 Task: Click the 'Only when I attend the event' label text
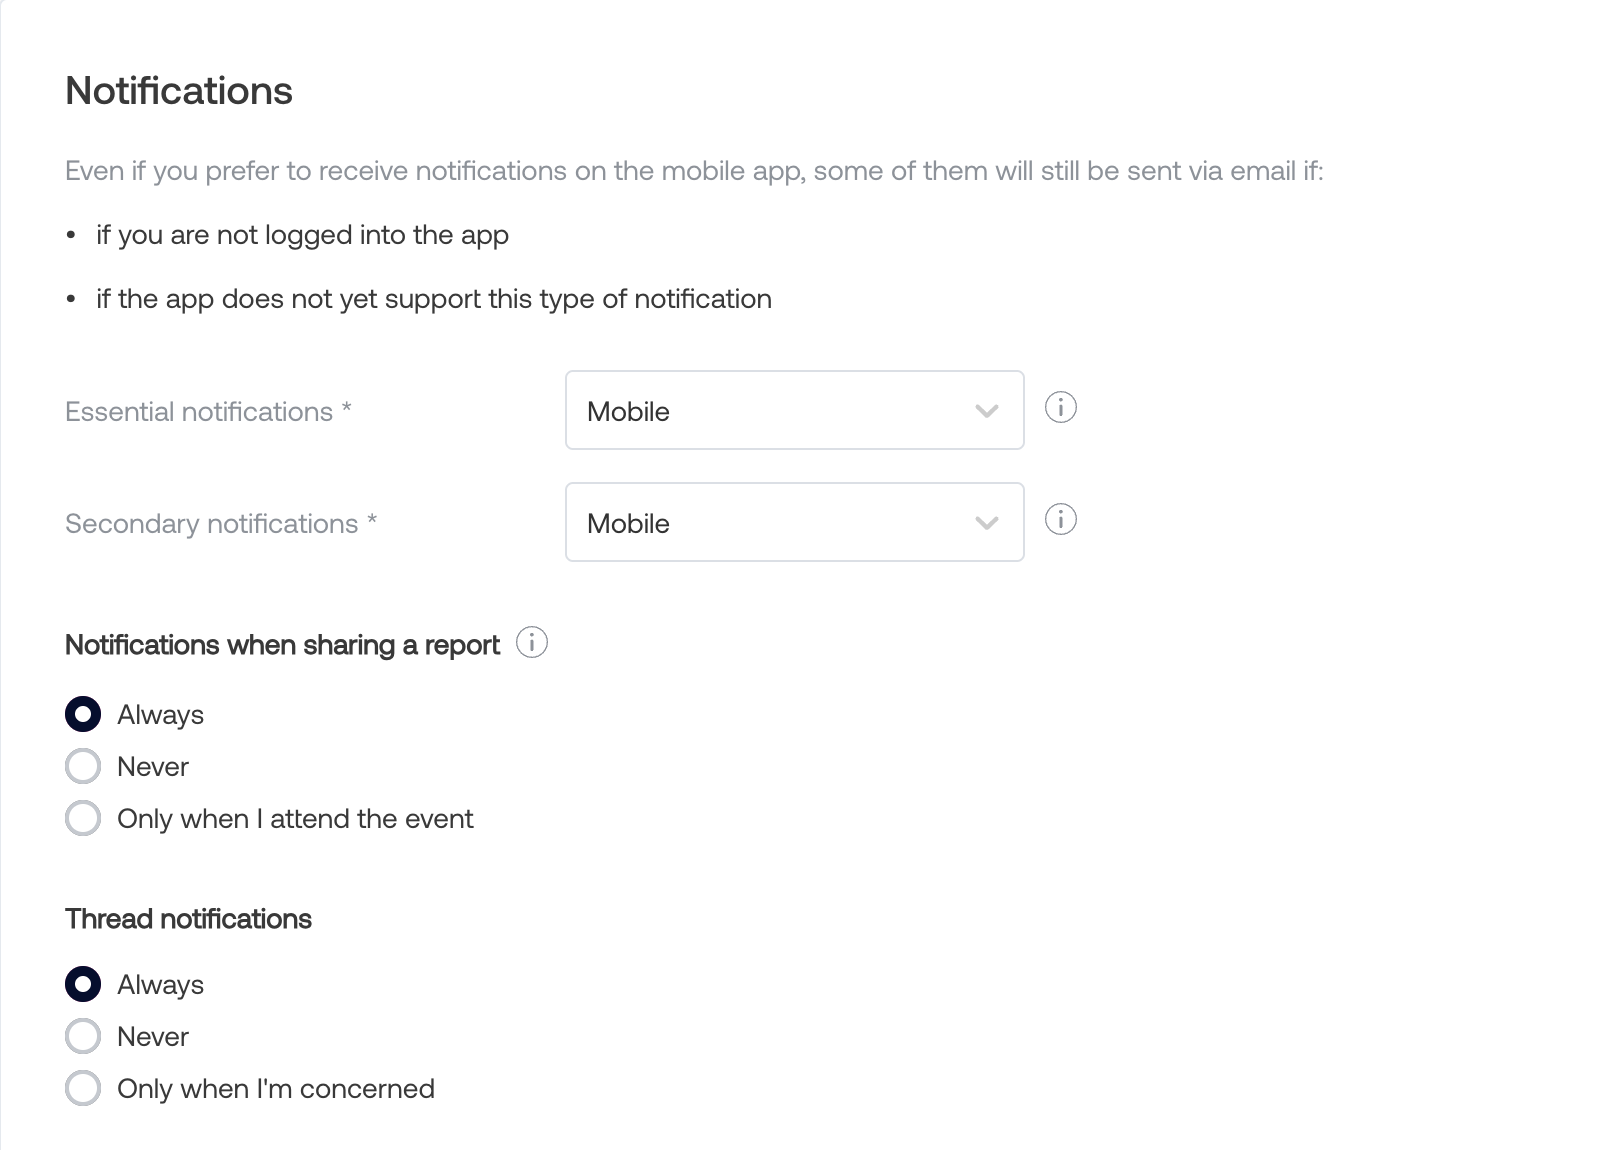(295, 819)
